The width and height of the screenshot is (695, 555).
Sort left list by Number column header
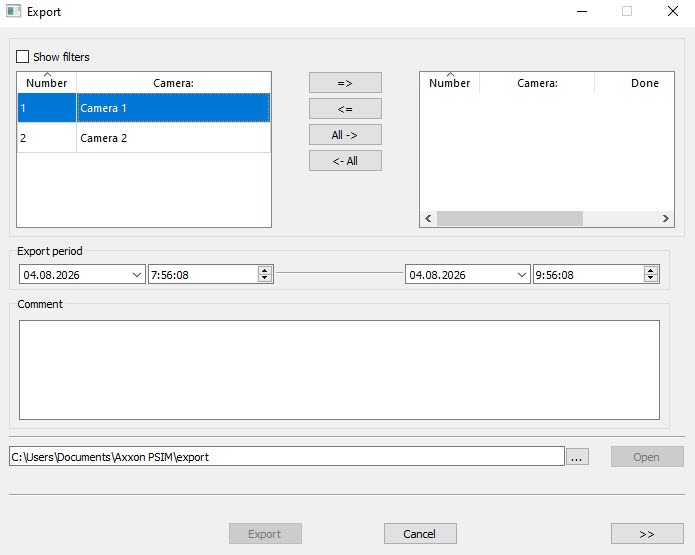[47, 83]
